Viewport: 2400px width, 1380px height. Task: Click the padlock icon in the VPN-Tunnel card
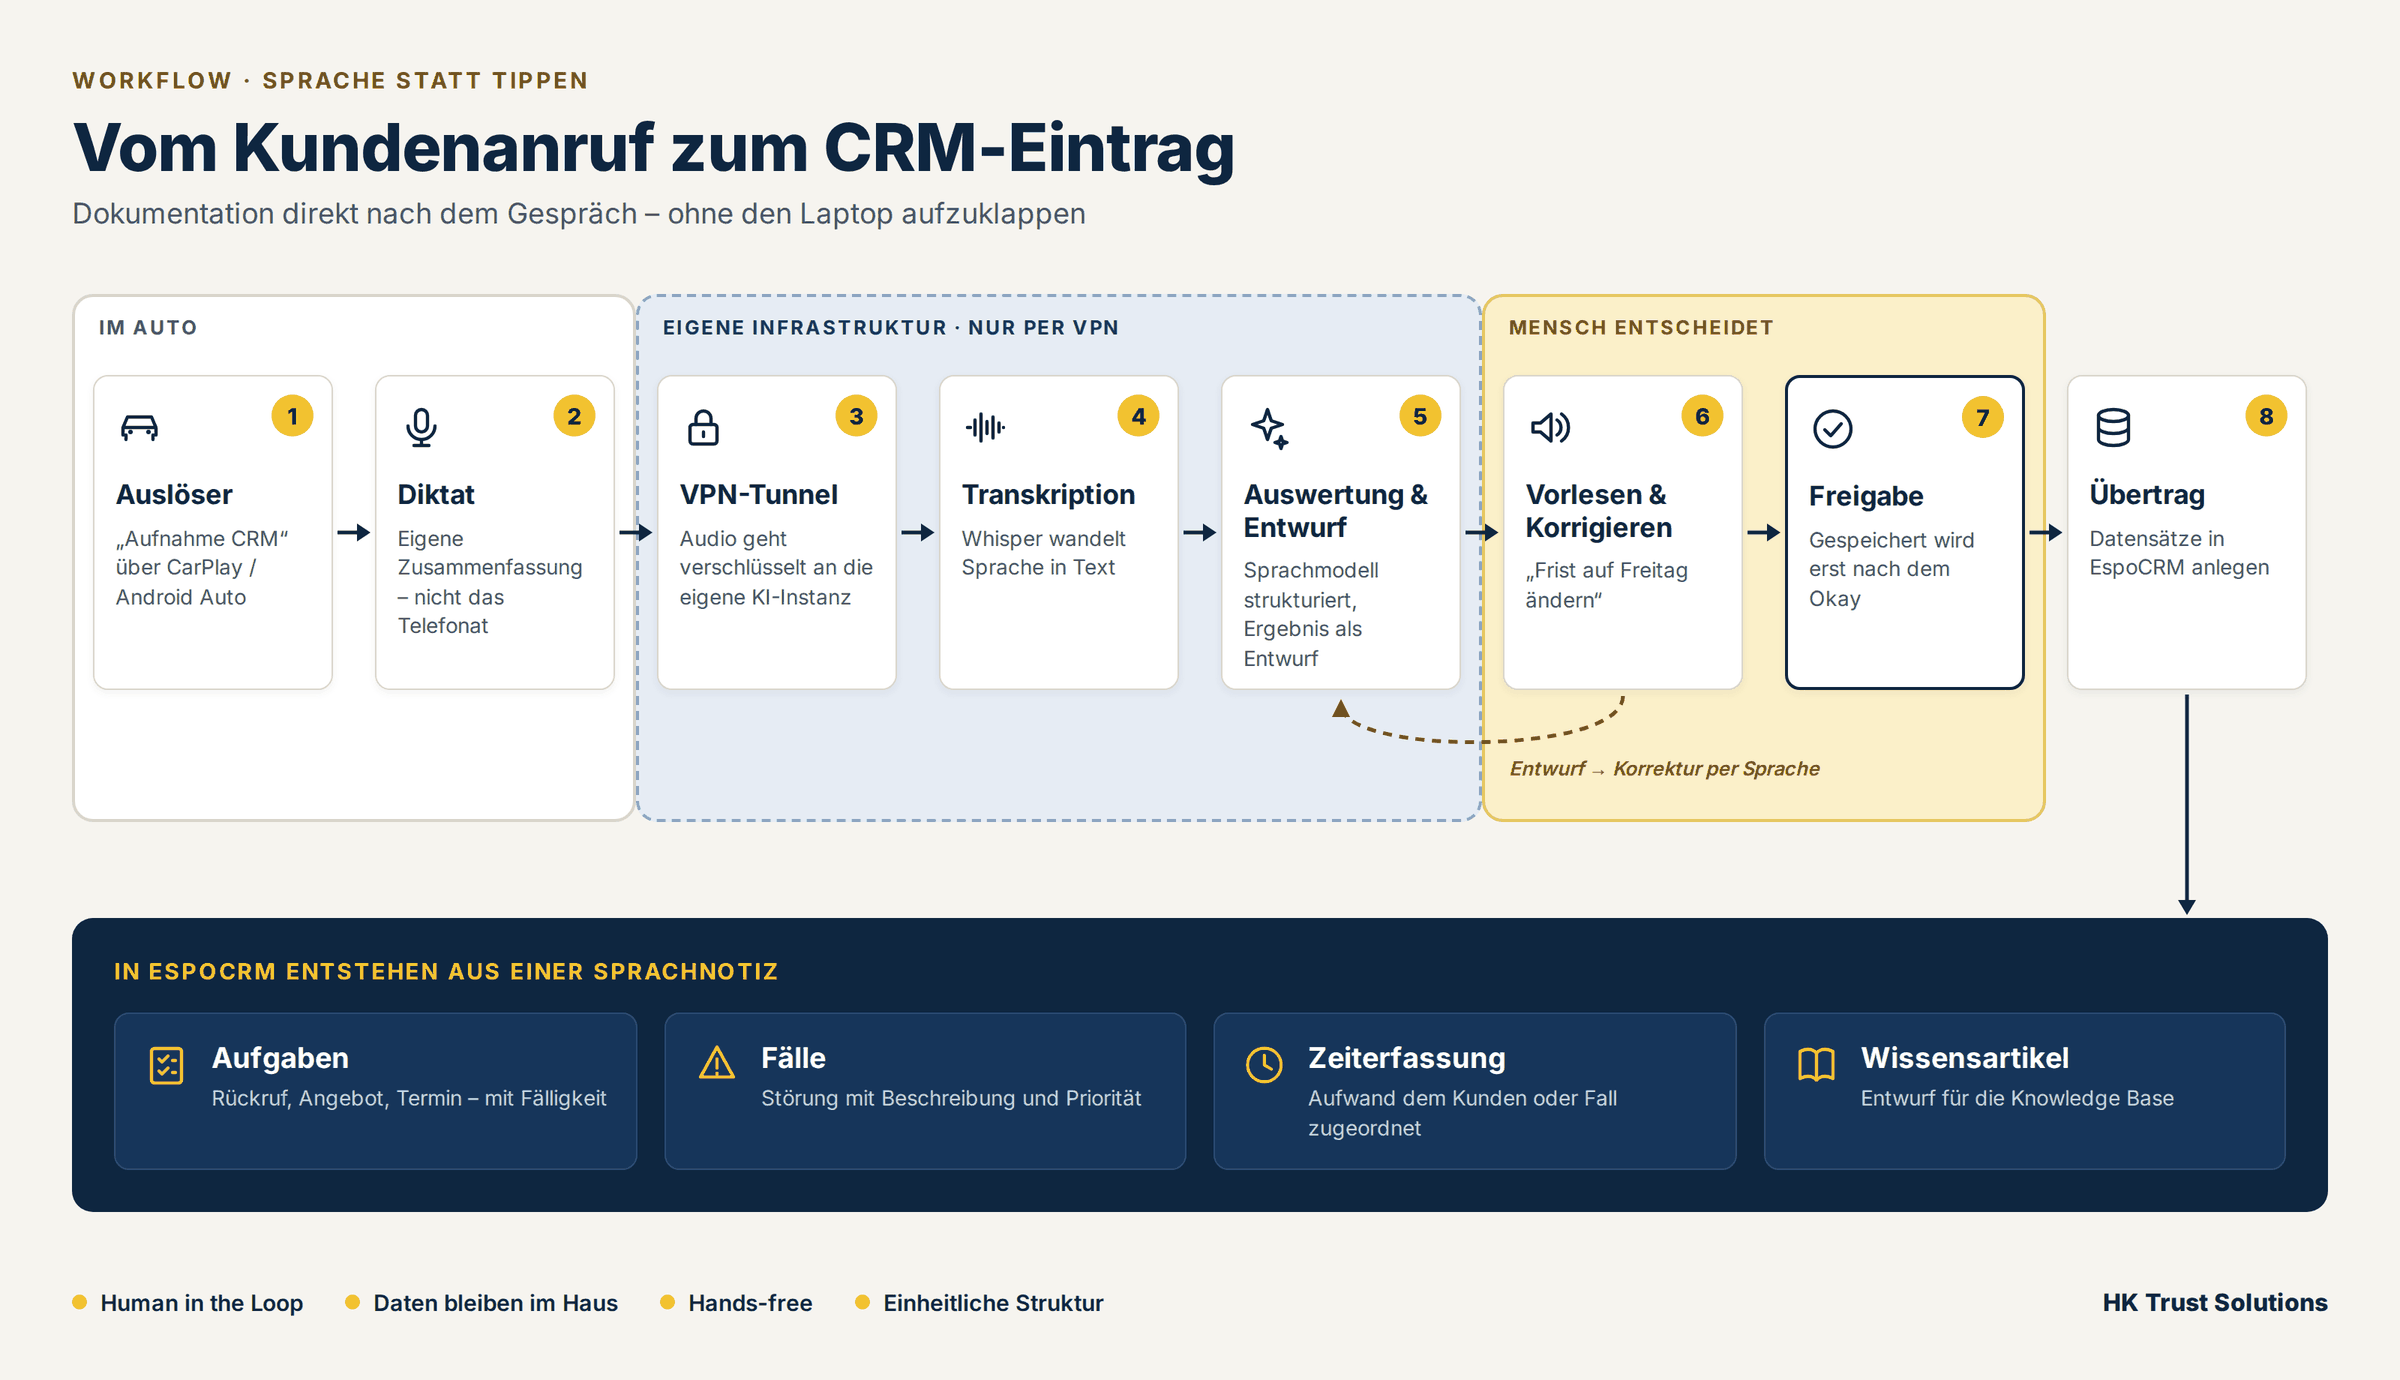pyautogui.click(x=703, y=427)
